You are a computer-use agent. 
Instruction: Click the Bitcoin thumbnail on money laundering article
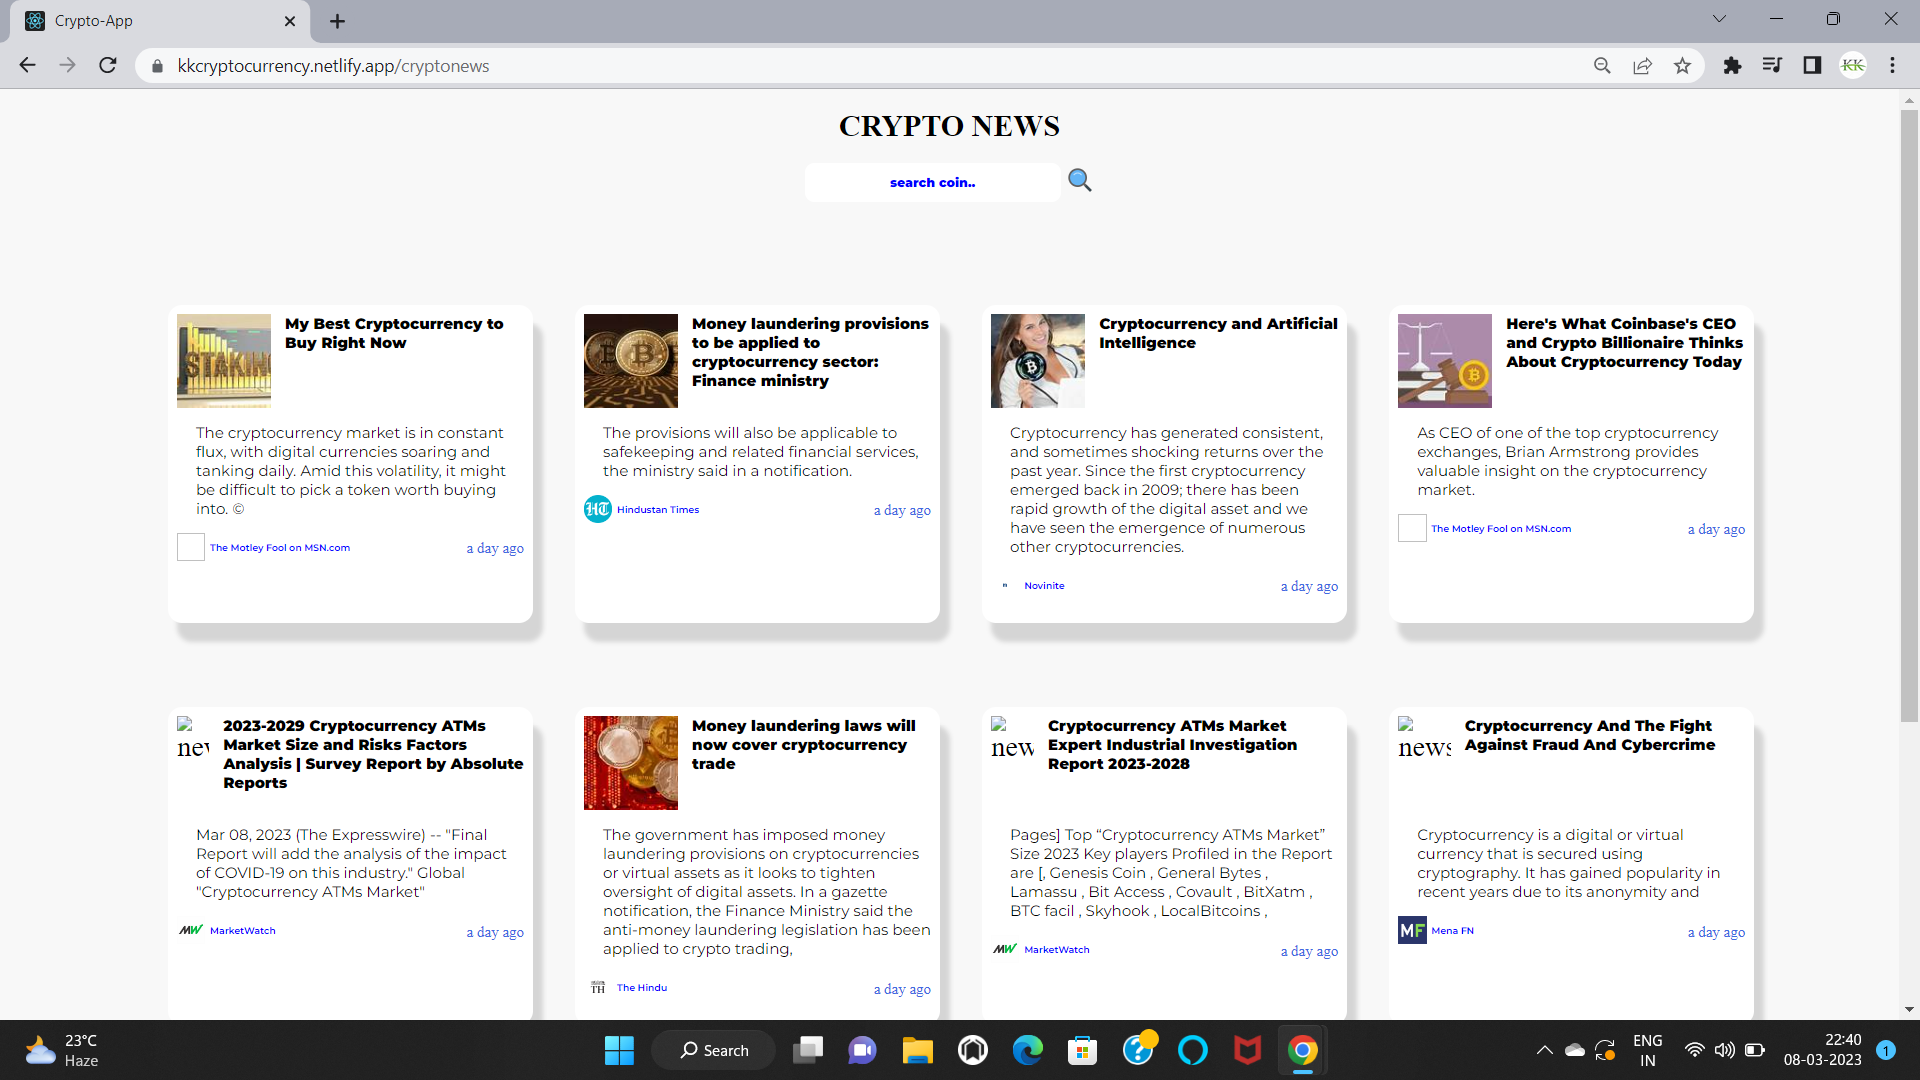pos(630,360)
